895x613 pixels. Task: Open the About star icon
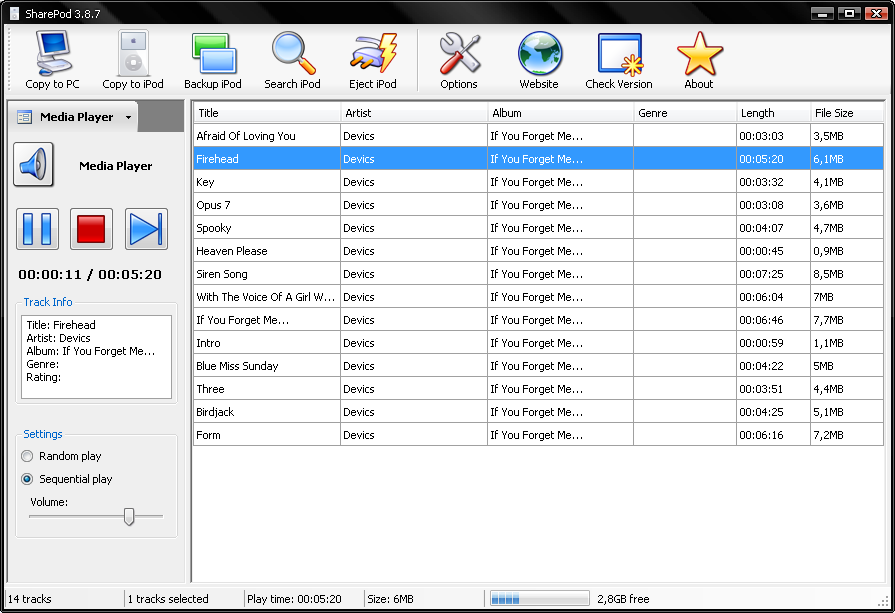click(699, 61)
